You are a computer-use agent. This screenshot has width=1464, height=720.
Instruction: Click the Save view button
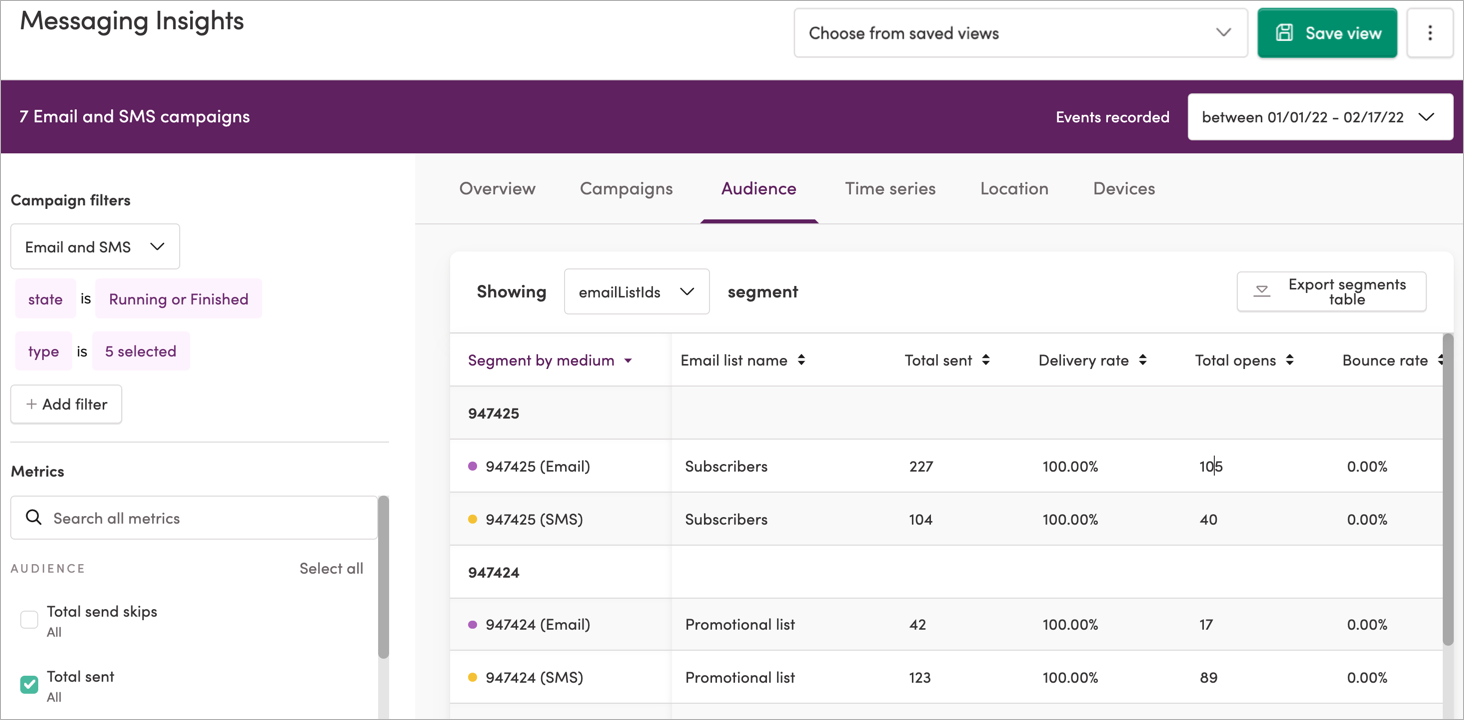(x=1327, y=33)
